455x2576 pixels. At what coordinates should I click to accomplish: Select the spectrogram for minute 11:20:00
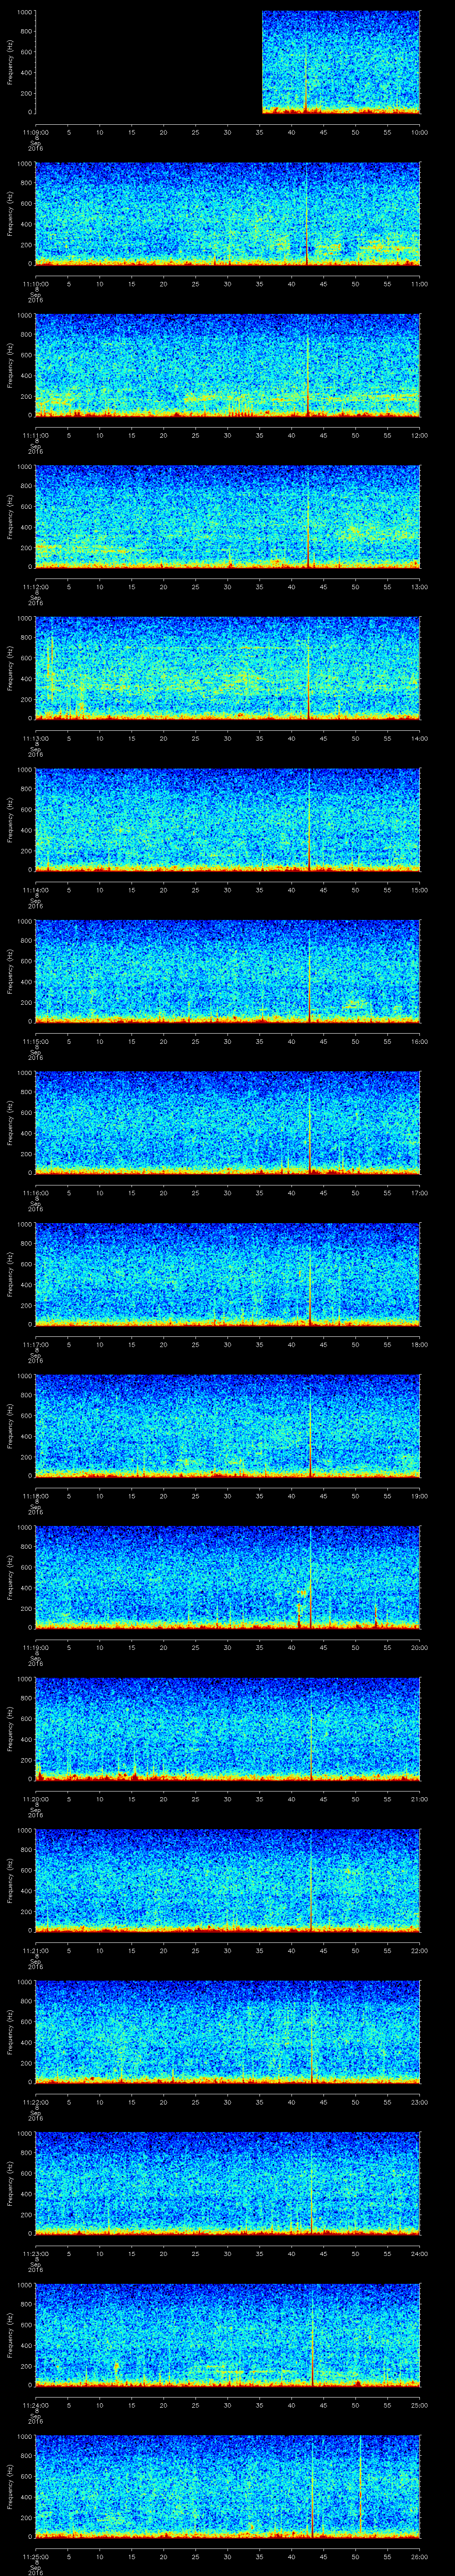[x=228, y=1729]
